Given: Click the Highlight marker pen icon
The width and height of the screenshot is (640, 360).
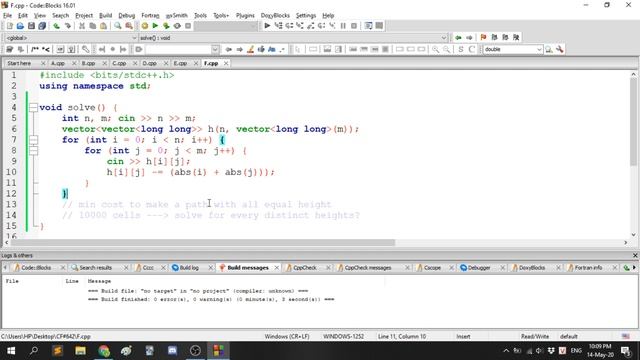Looking at the screenshot, I should (x=251, y=49).
